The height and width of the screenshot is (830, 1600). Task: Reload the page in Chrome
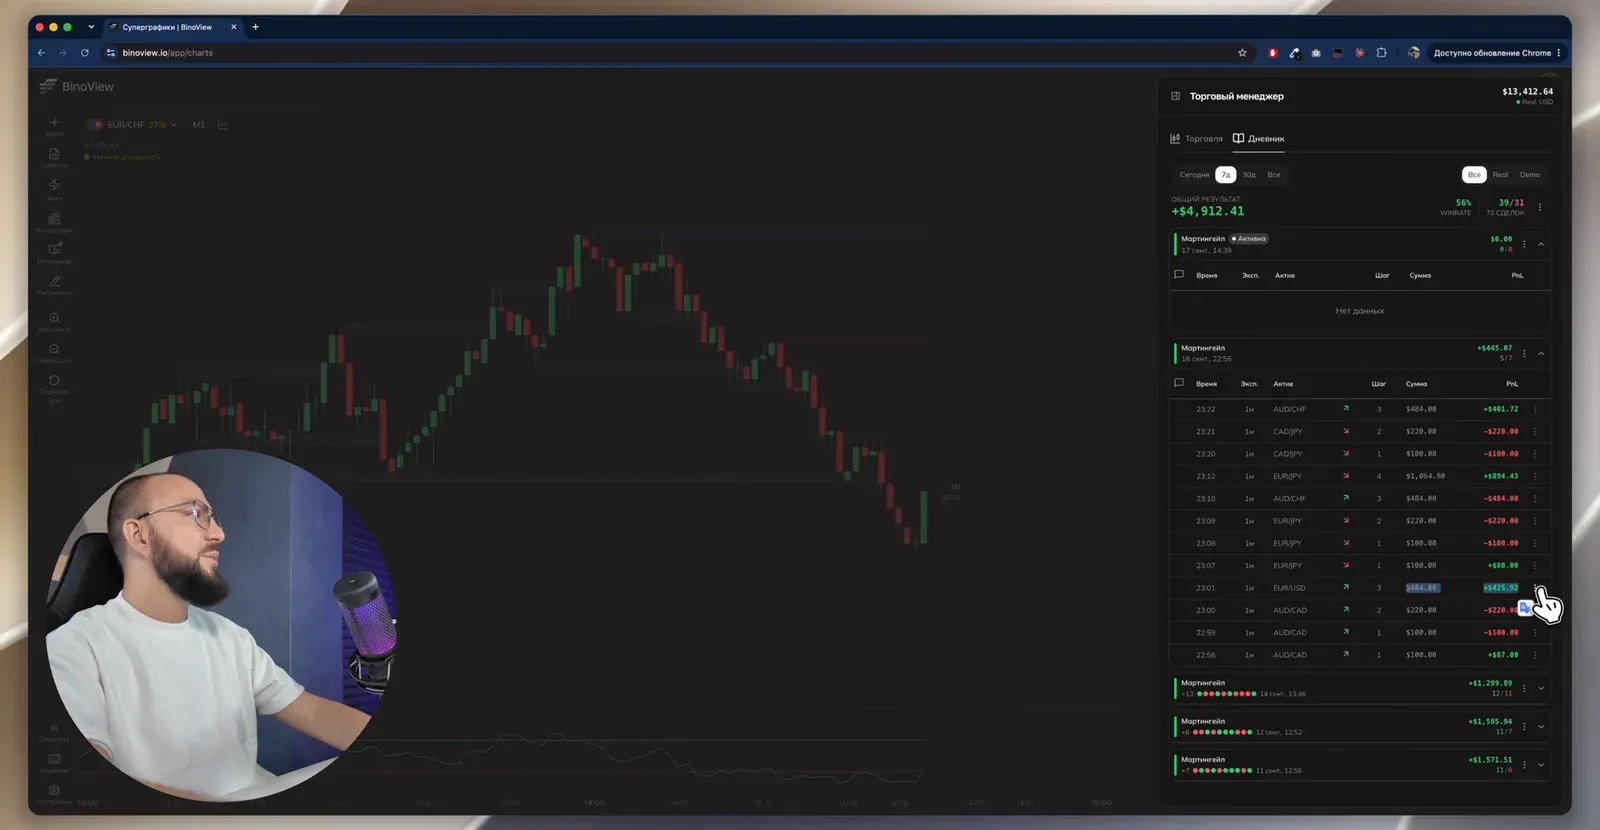(85, 53)
